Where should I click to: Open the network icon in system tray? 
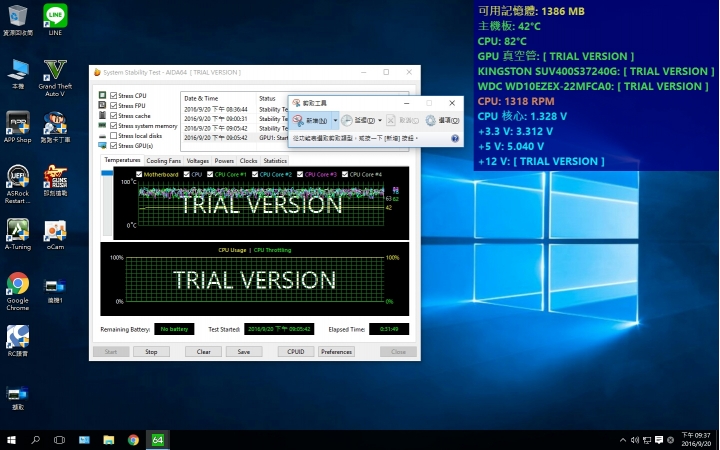point(647,440)
